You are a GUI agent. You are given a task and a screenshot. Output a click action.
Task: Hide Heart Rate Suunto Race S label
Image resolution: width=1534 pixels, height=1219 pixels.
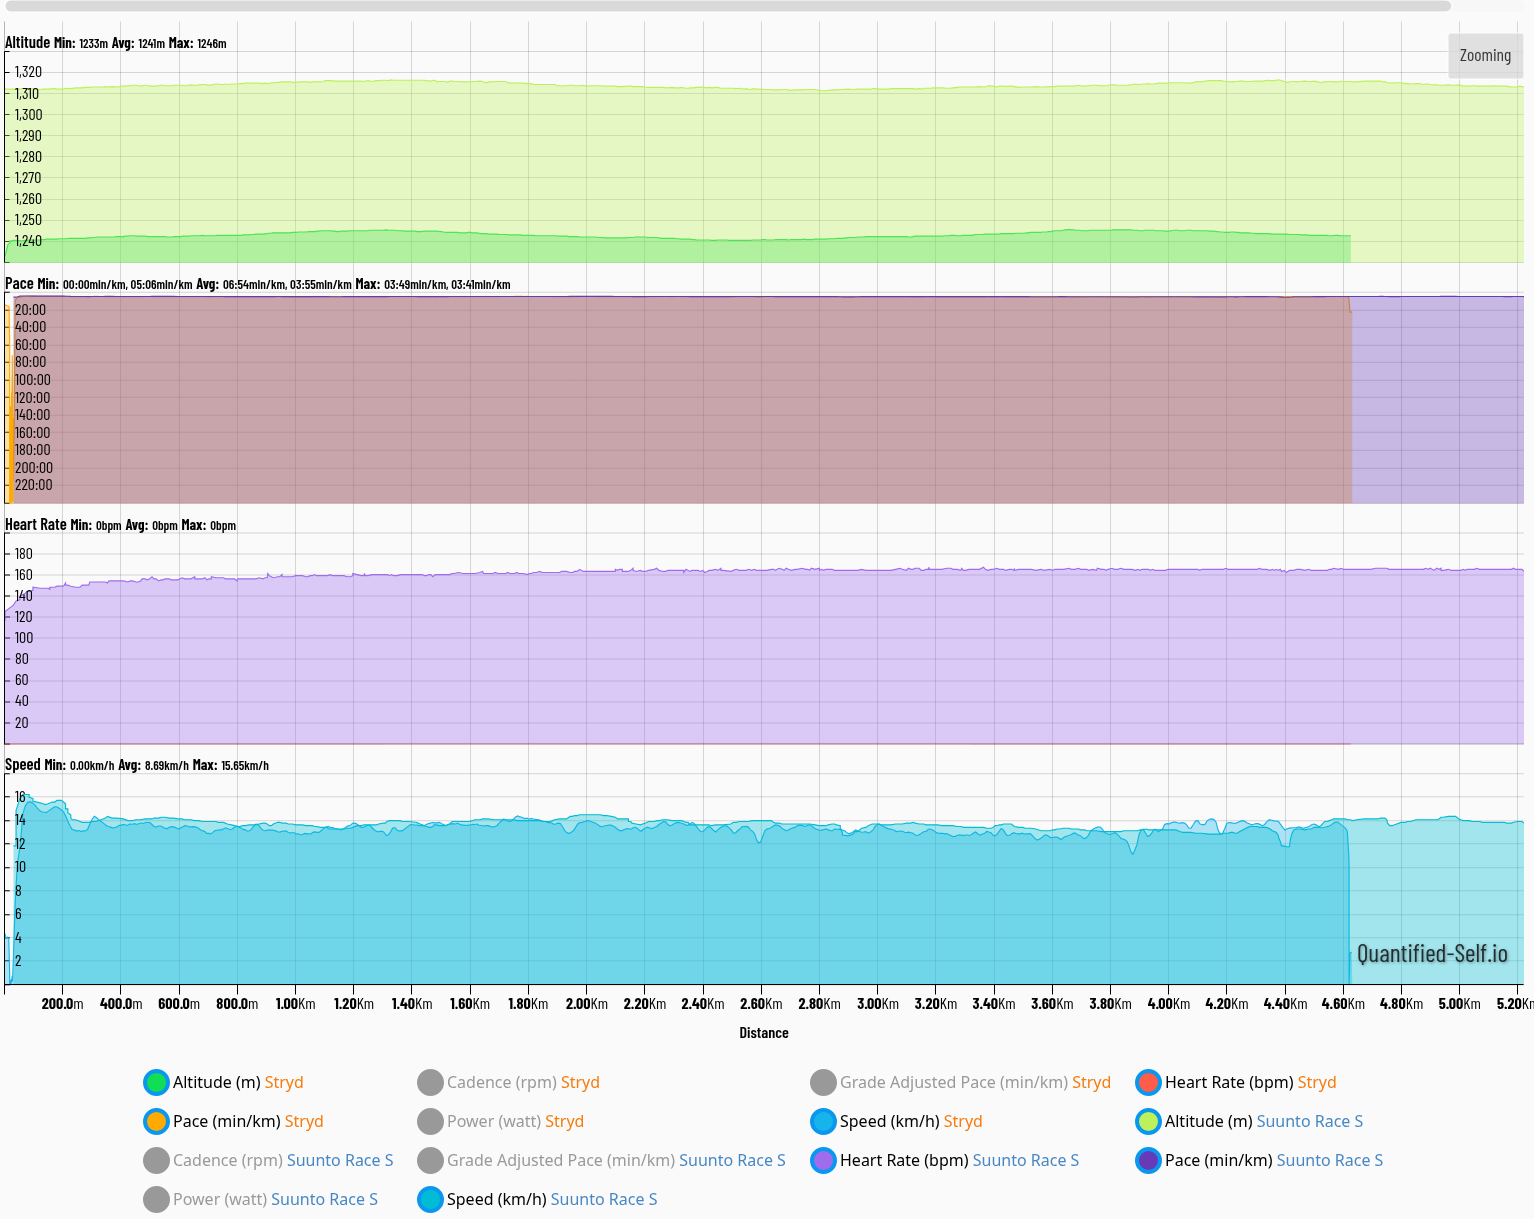click(x=958, y=1160)
